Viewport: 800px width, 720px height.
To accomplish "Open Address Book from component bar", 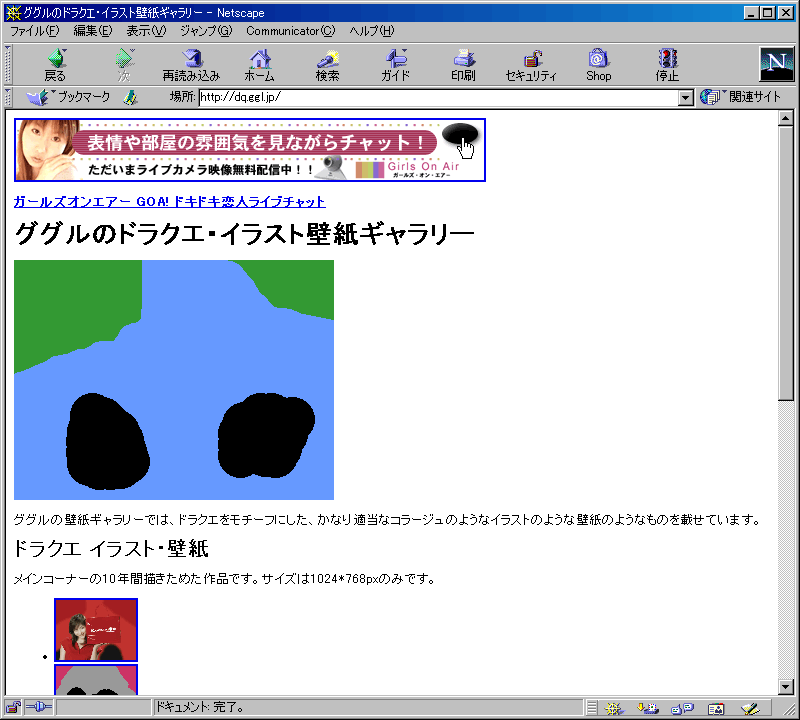I will [x=716, y=708].
